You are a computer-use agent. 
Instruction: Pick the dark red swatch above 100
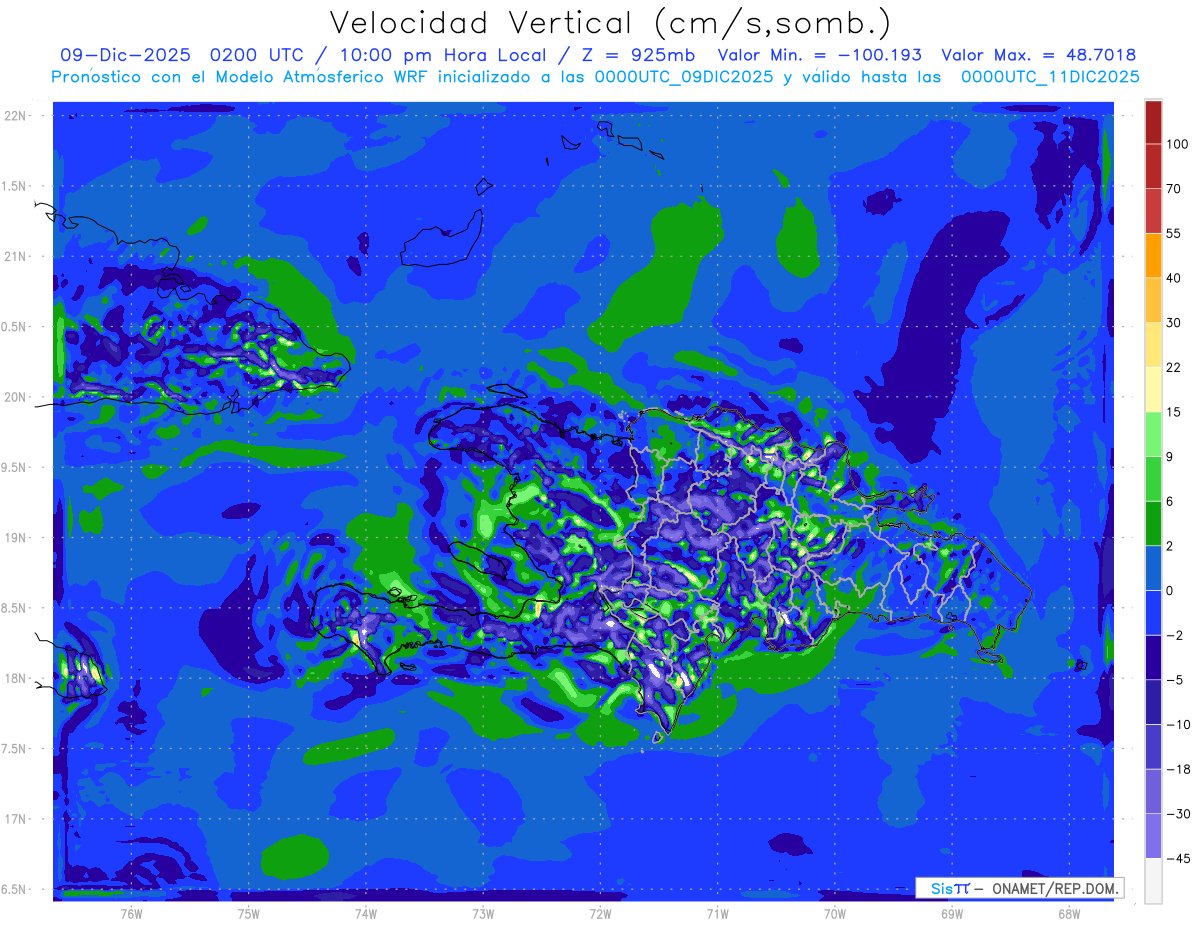[x=1153, y=121]
